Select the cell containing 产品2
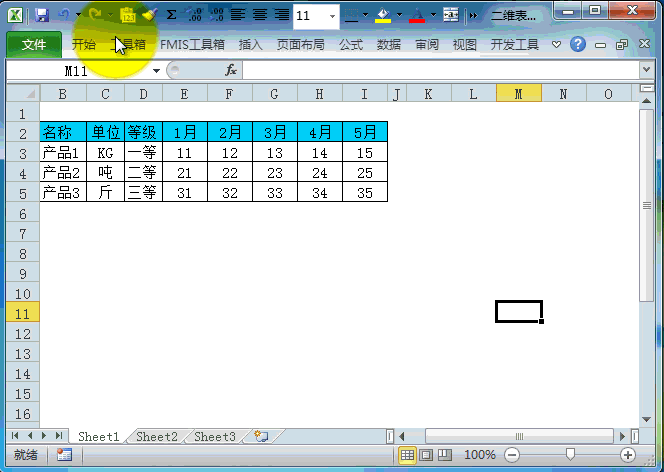The height and width of the screenshot is (472, 664). pyautogui.click(x=62, y=172)
